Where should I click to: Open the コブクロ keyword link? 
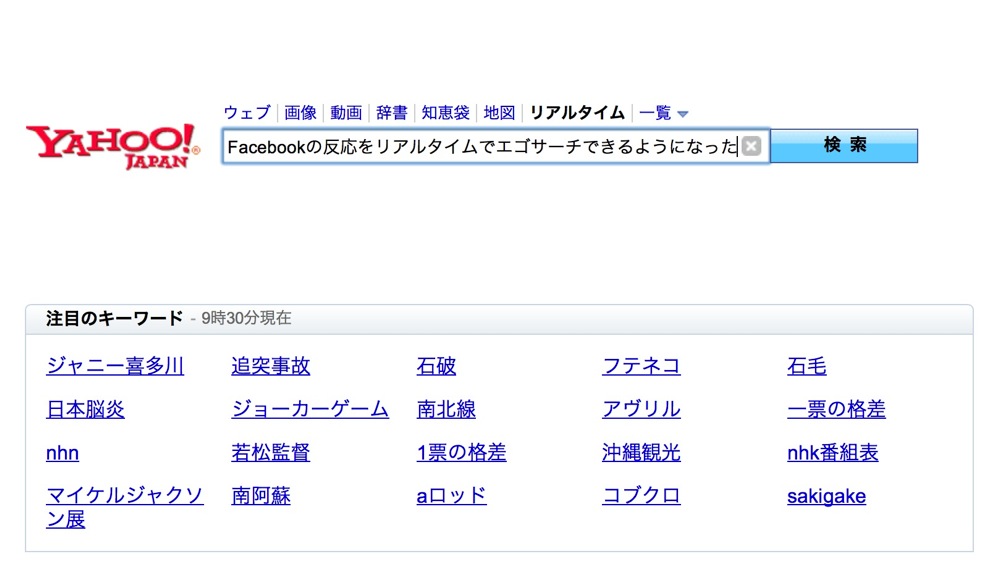pos(641,496)
